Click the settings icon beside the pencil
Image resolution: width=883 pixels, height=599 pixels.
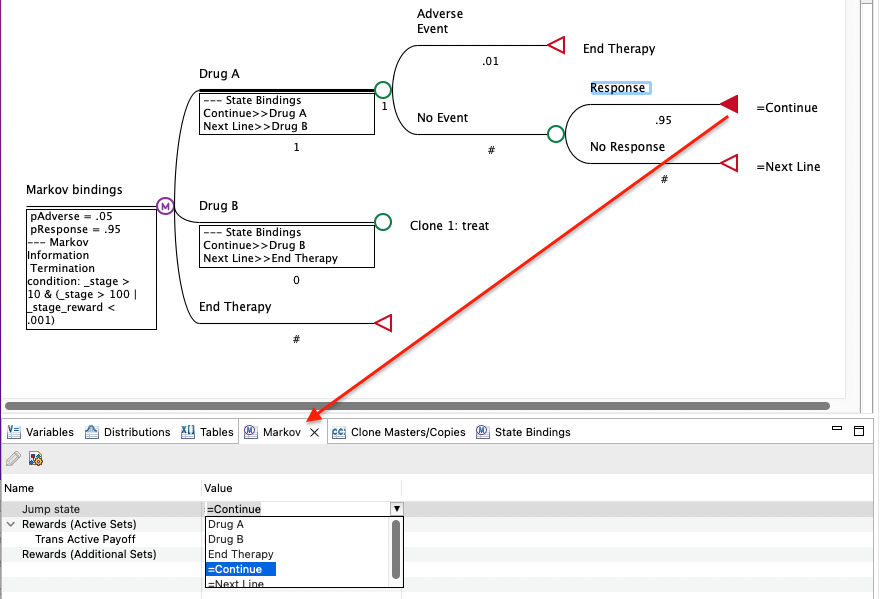36,459
